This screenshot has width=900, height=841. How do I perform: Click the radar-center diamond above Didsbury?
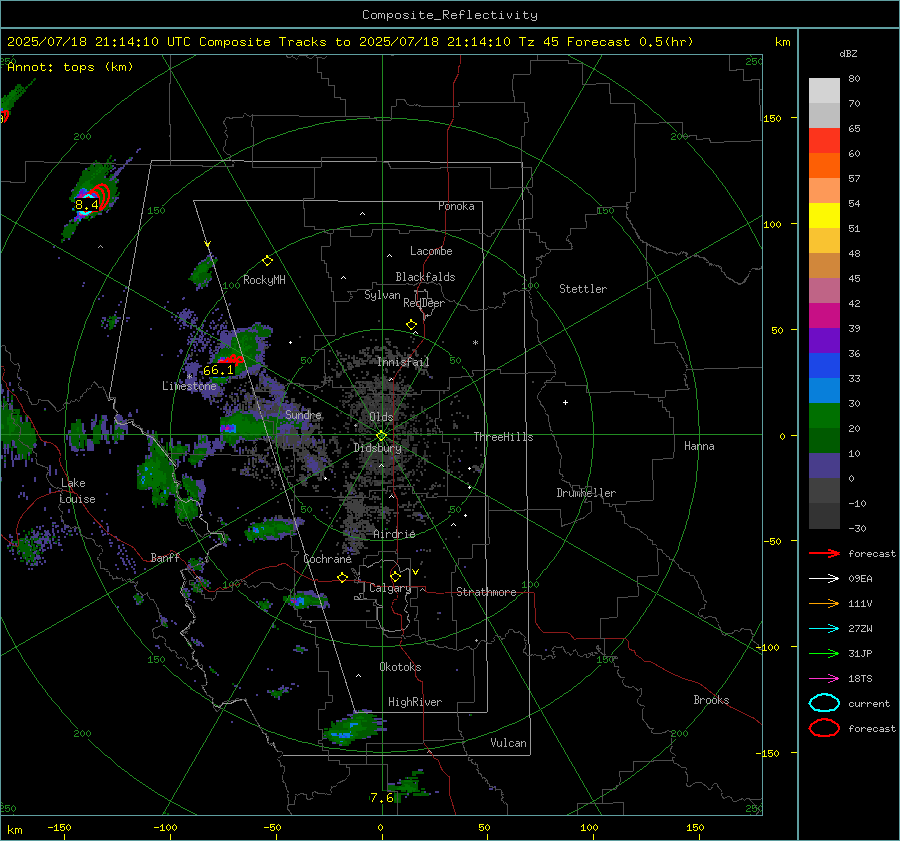(x=381, y=435)
